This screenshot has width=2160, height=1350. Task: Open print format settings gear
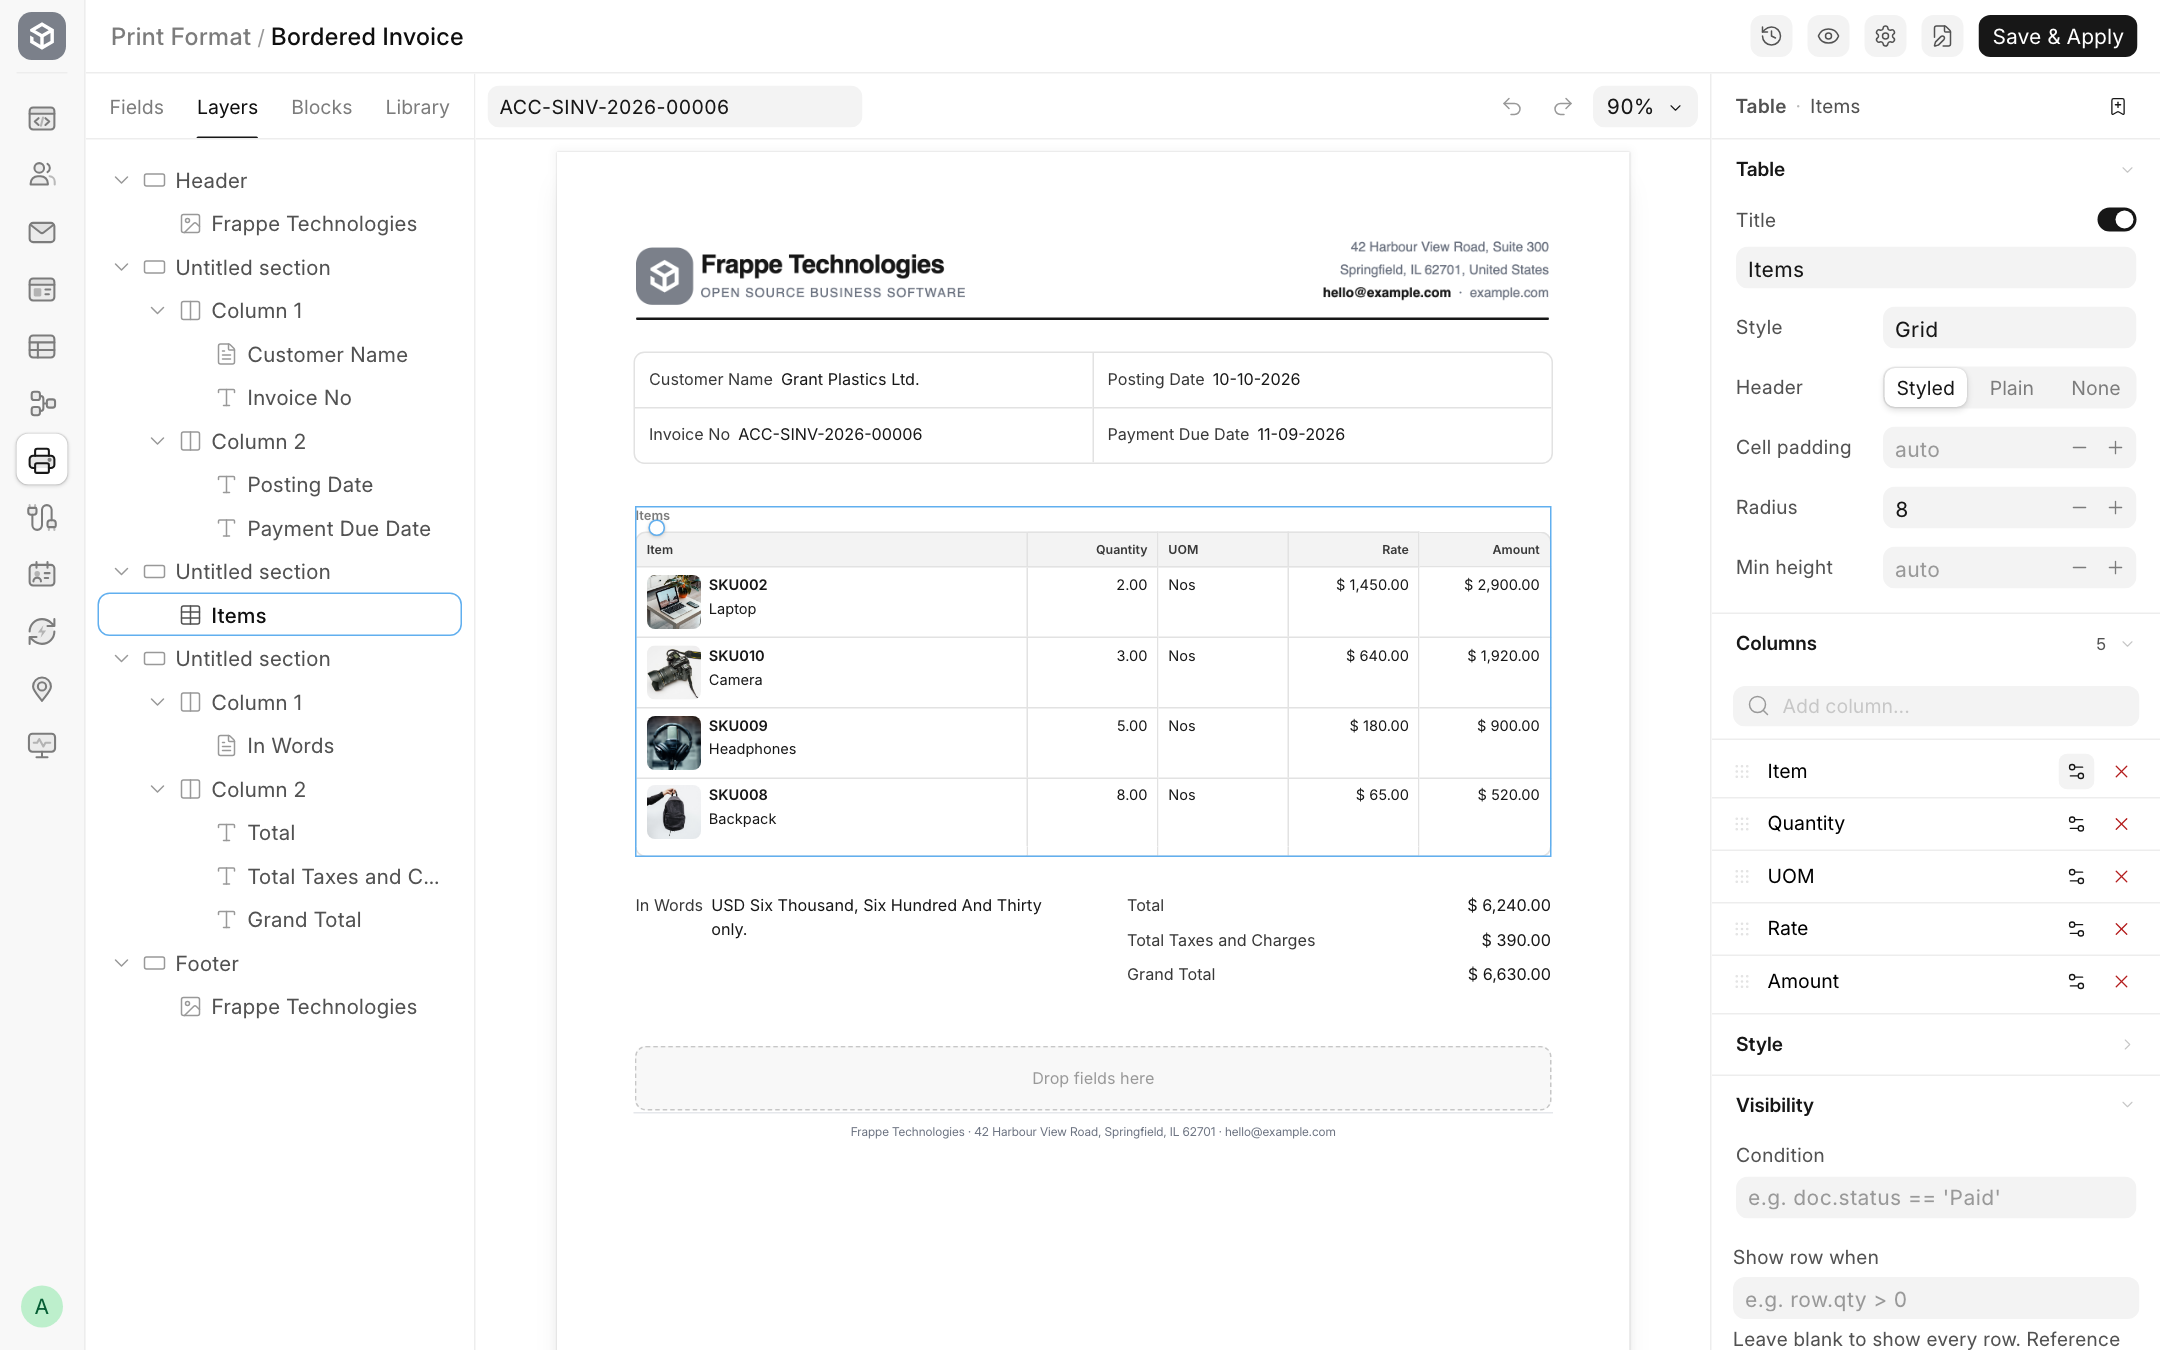coord(1885,36)
